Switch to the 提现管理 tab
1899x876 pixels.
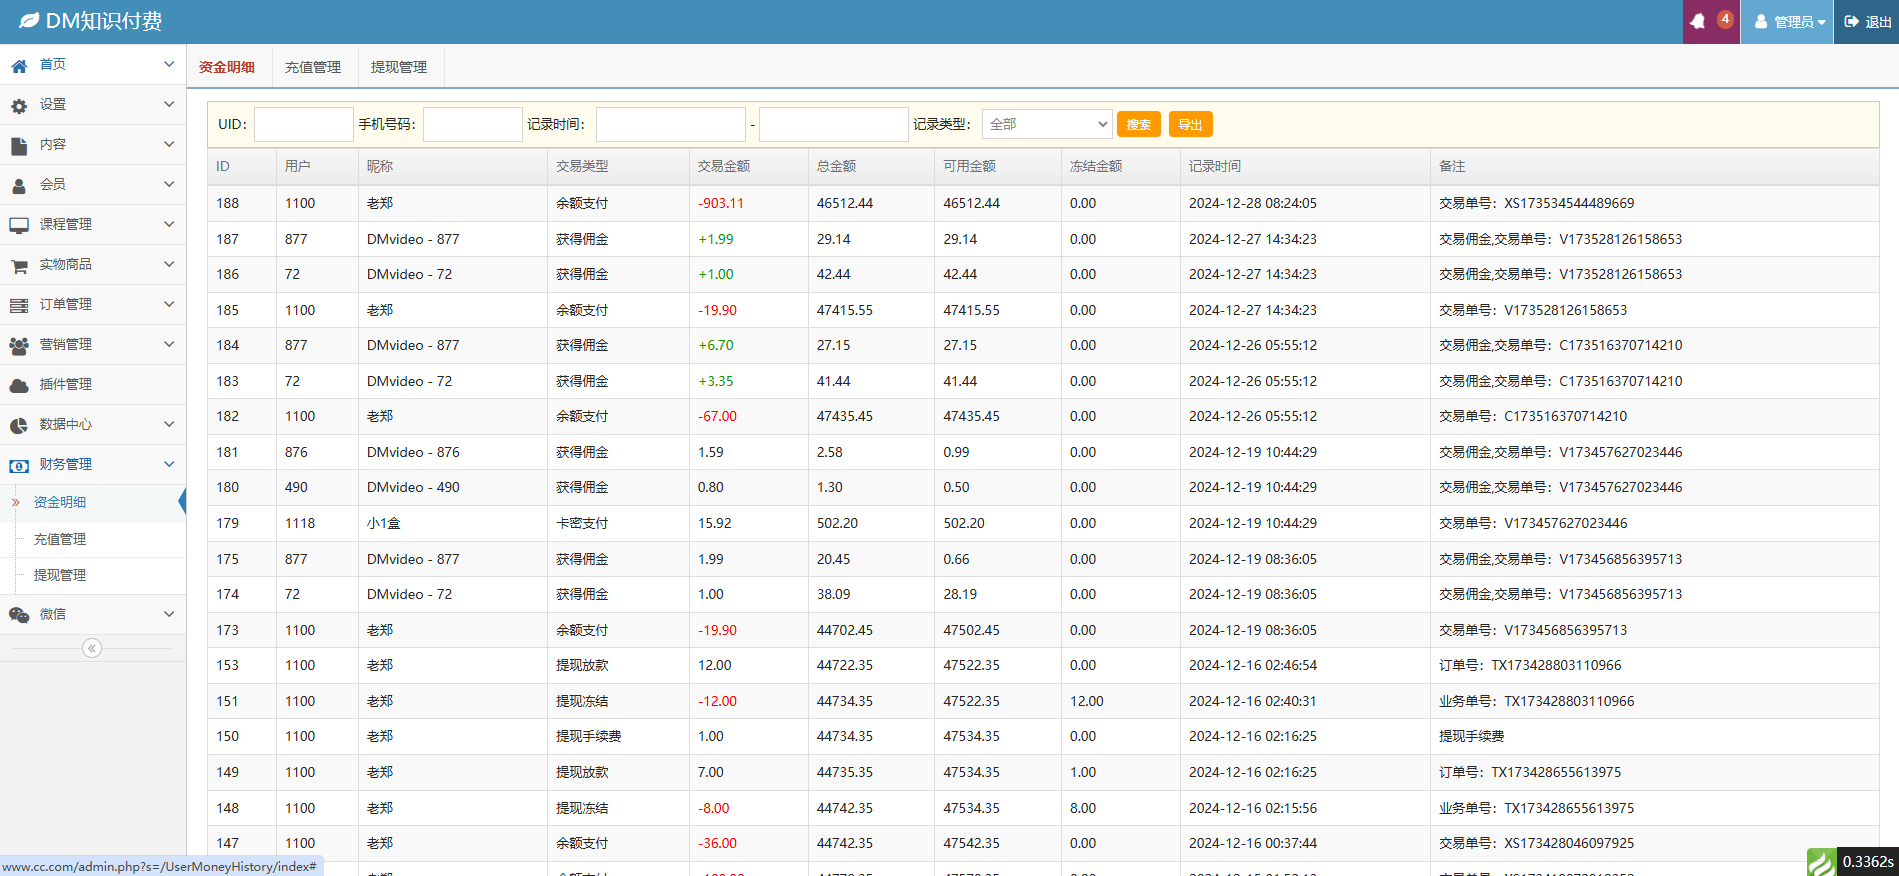pyautogui.click(x=399, y=67)
